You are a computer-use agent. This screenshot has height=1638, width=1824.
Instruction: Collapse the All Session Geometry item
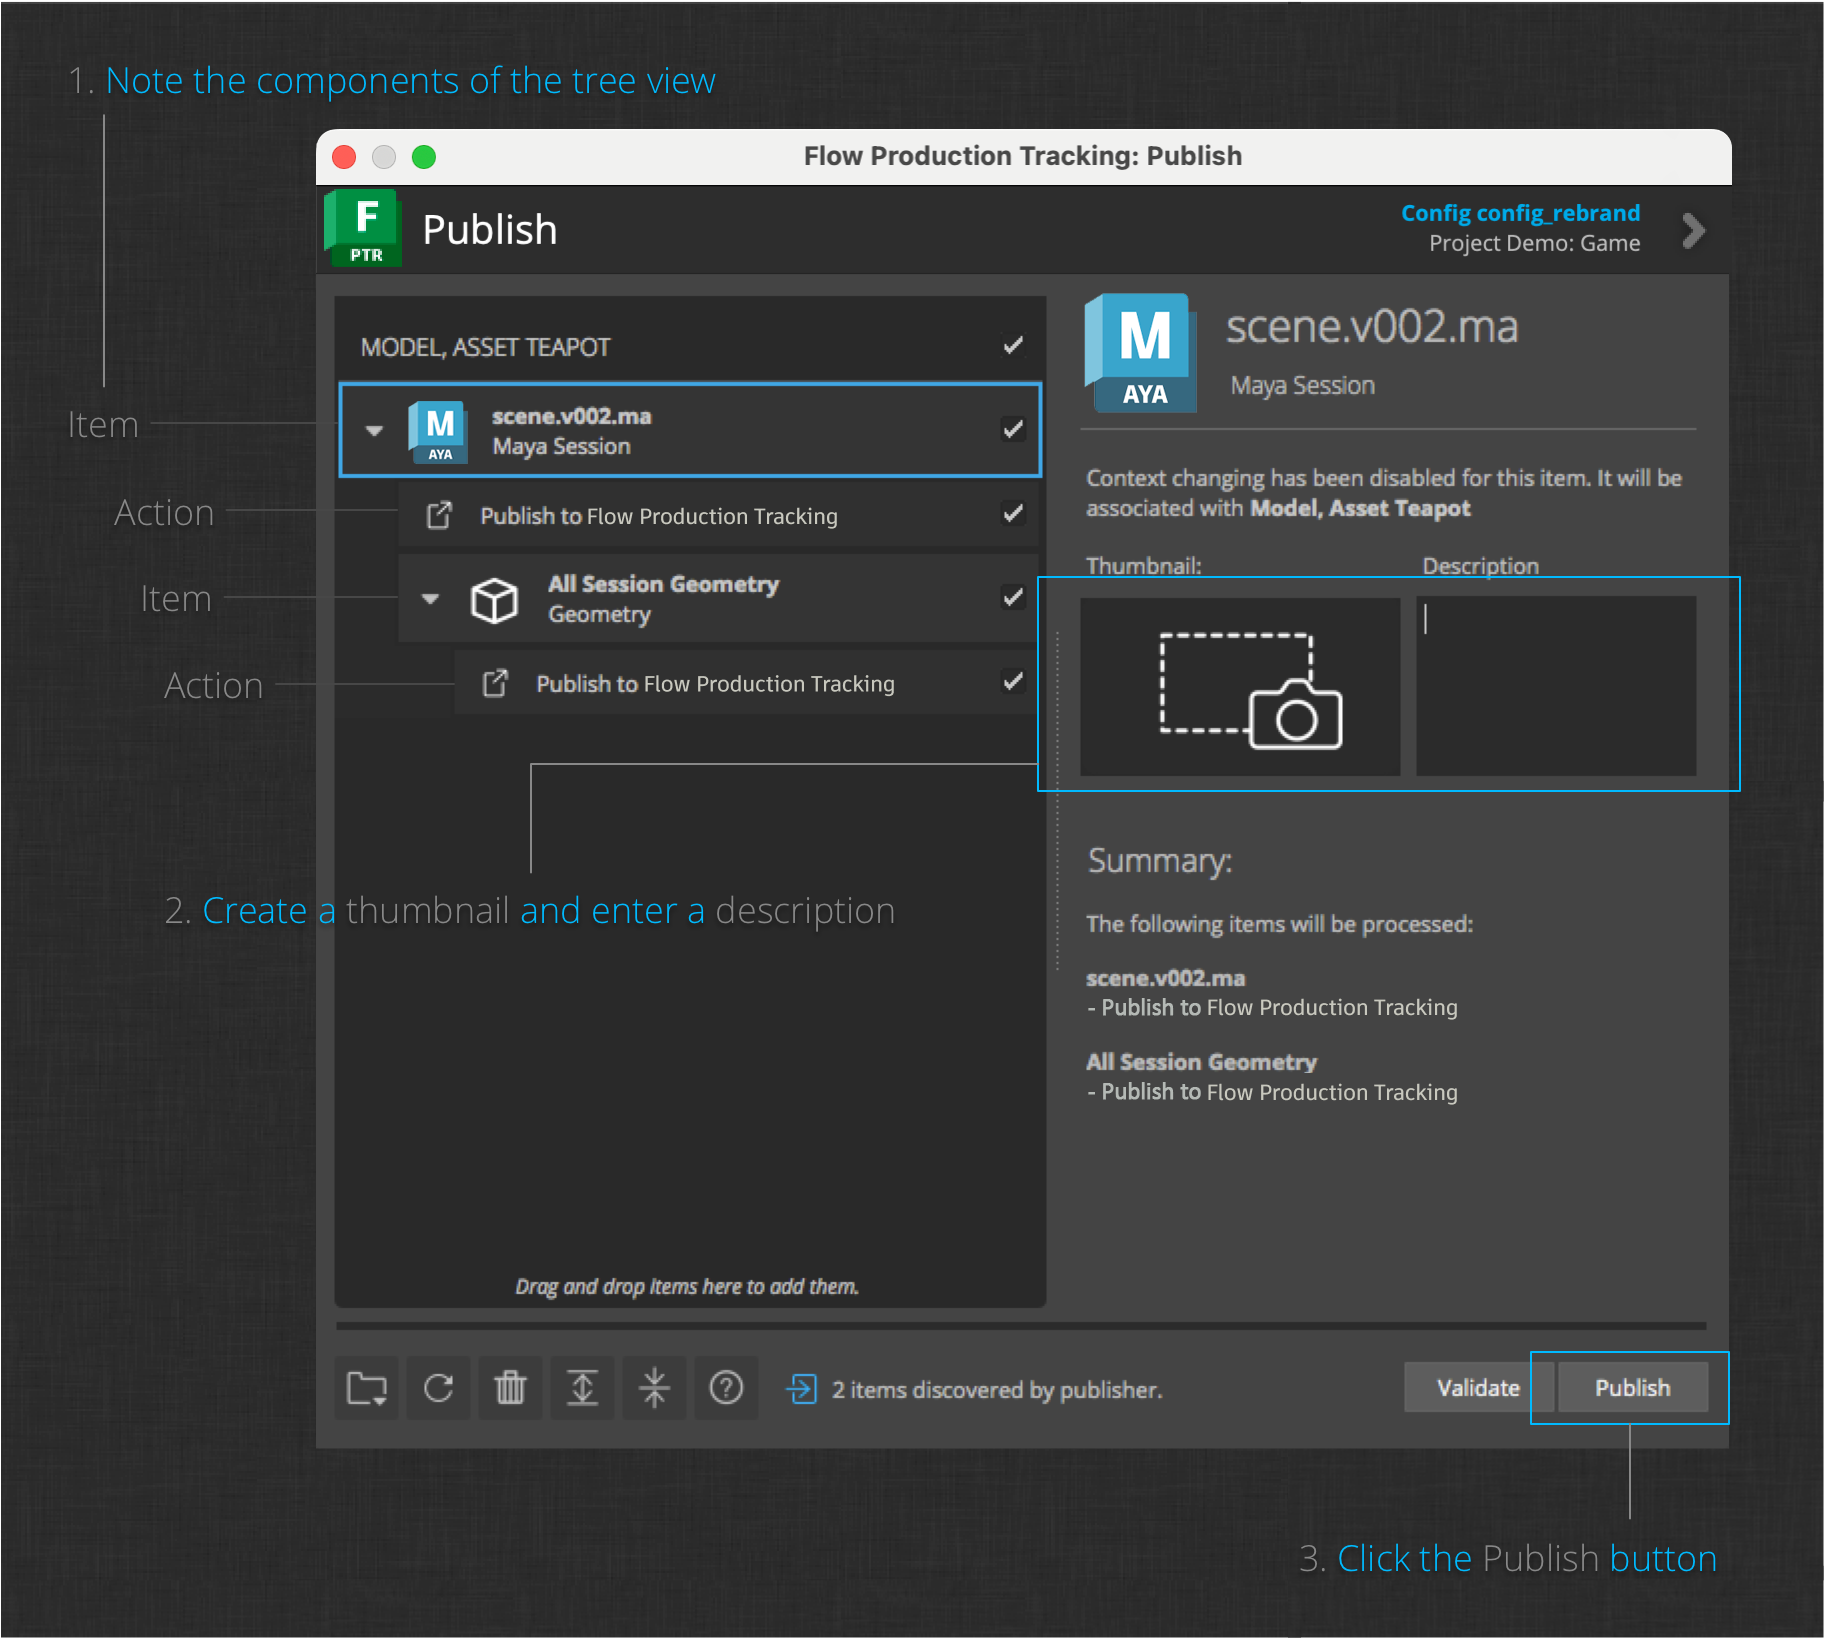click(x=430, y=599)
